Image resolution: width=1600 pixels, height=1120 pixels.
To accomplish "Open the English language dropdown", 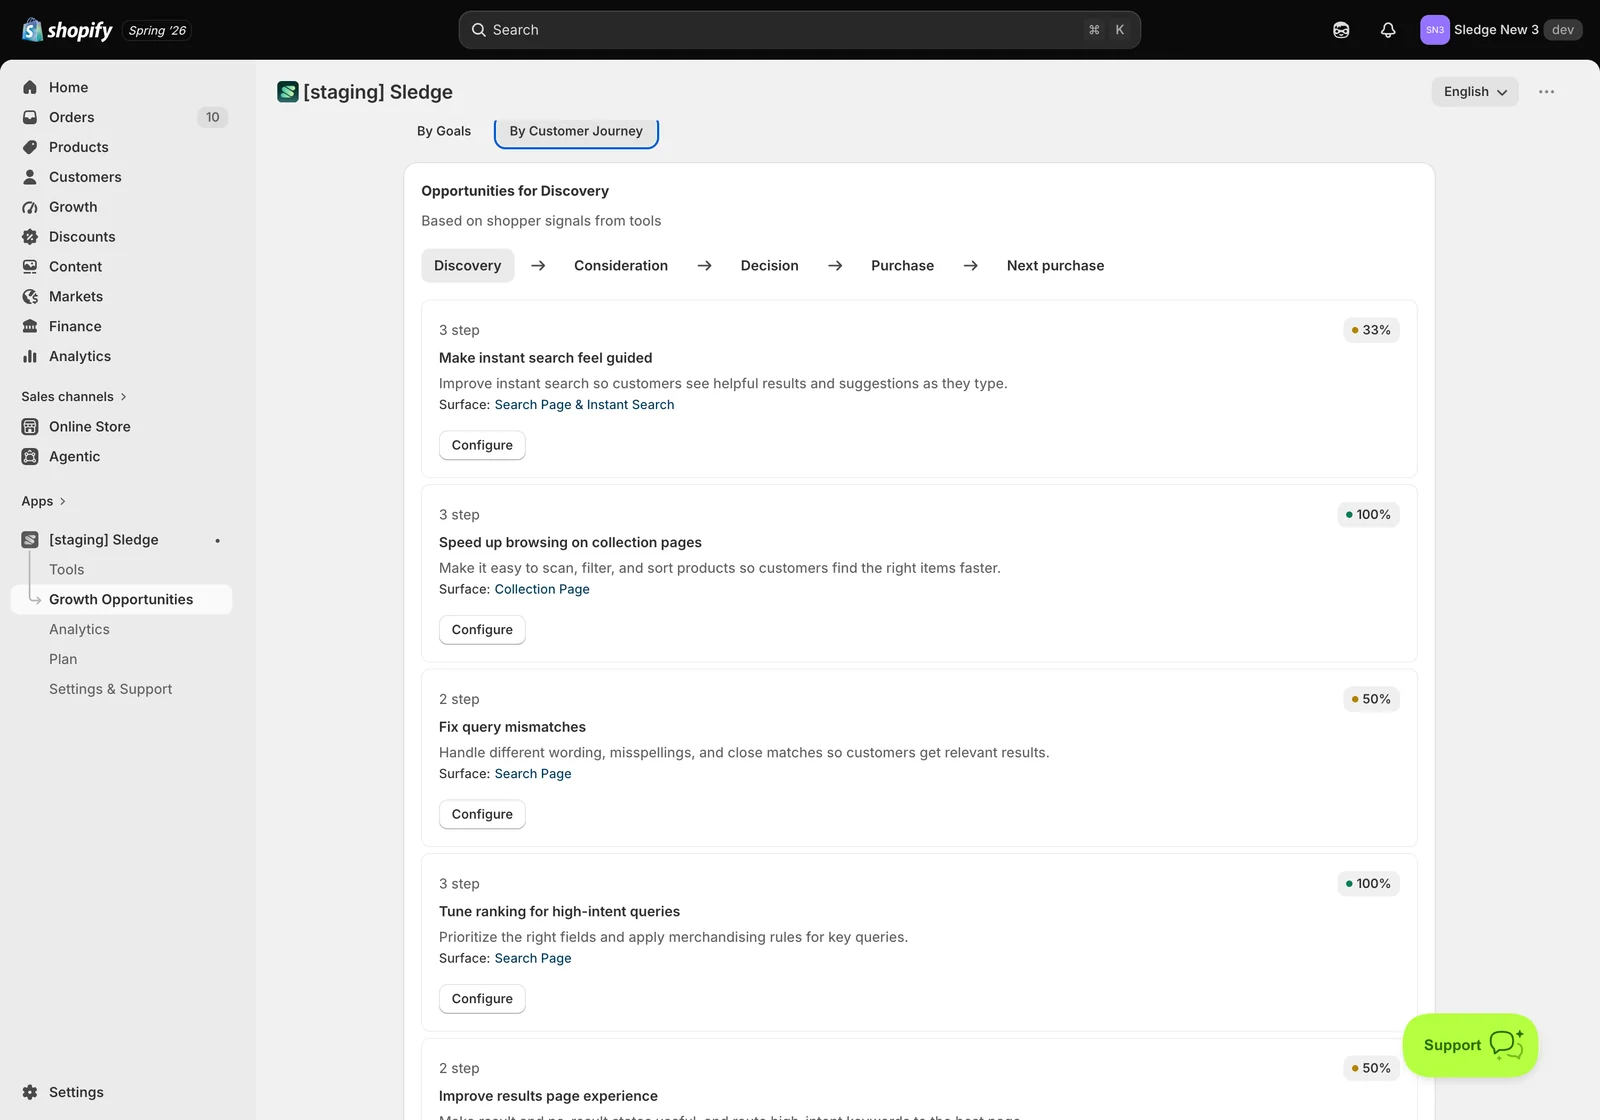I will coord(1475,92).
